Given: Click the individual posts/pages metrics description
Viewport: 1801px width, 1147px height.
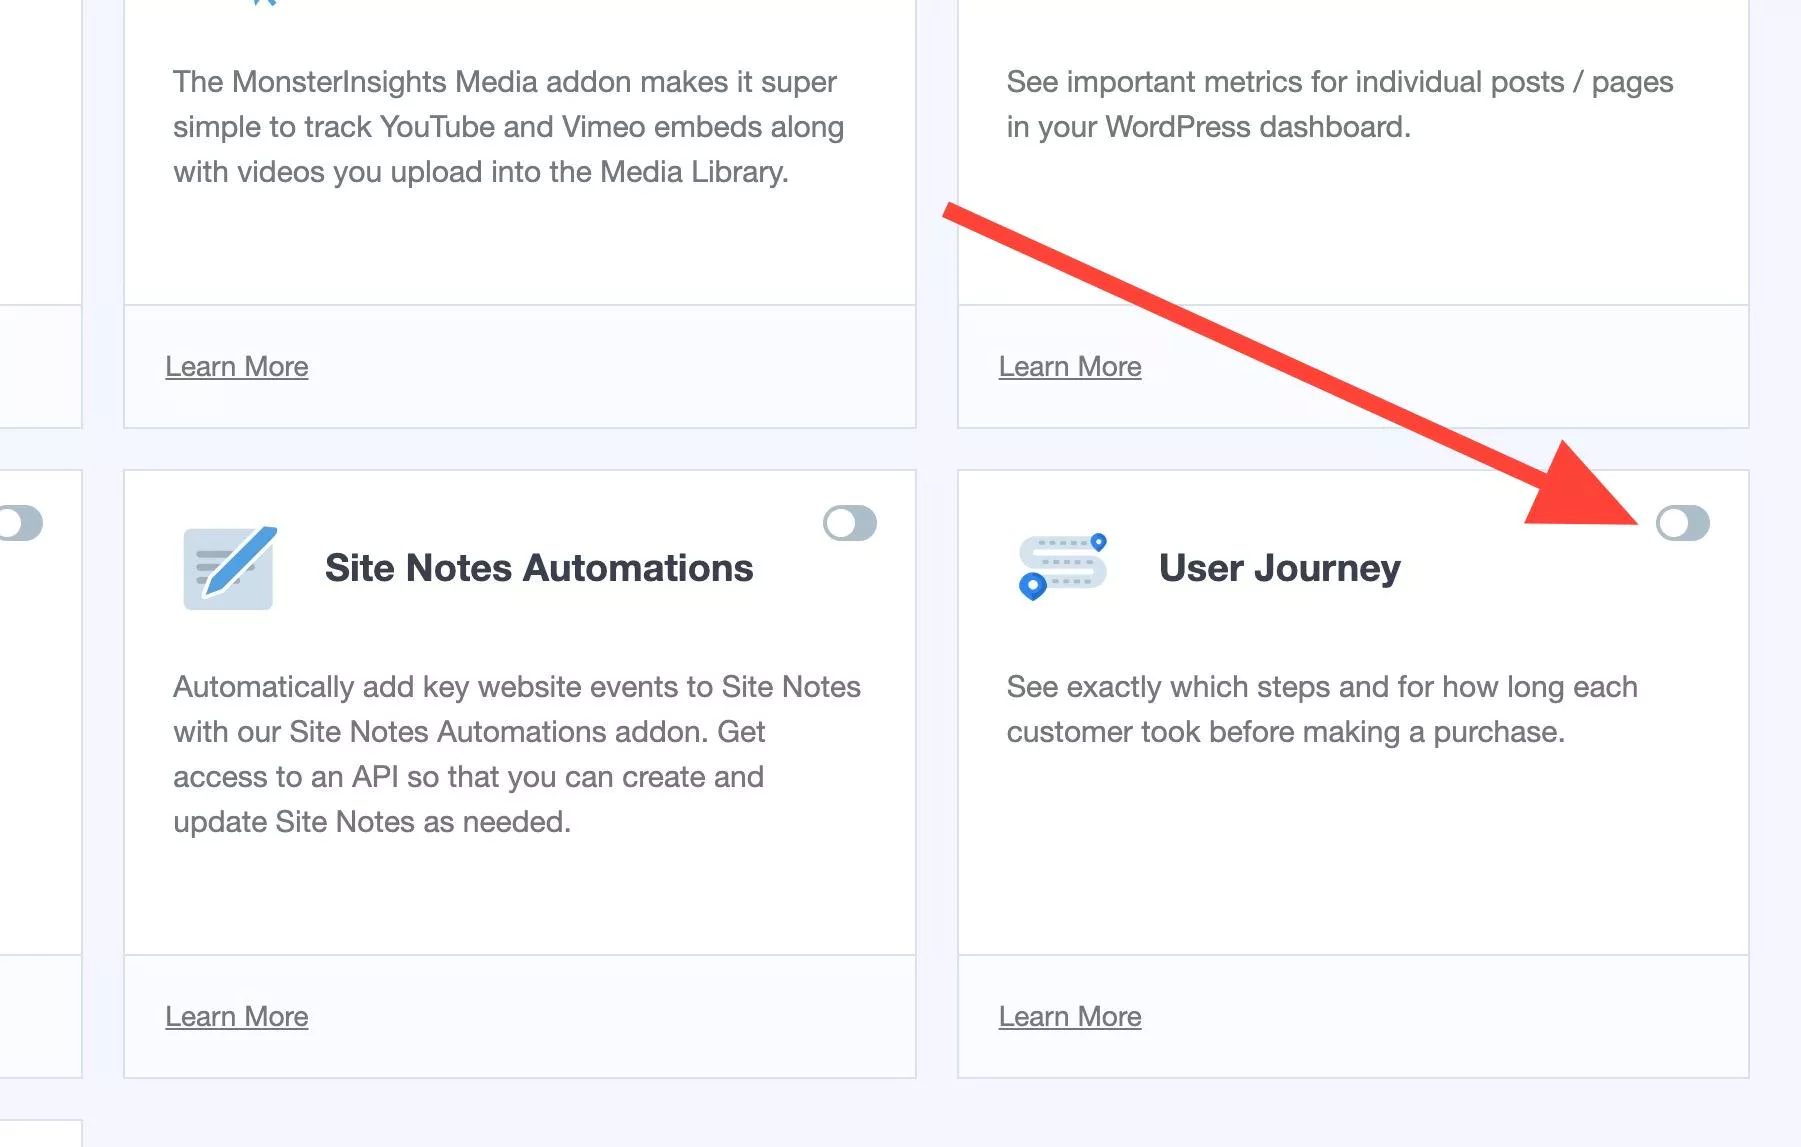Looking at the screenshot, I should (x=1339, y=104).
